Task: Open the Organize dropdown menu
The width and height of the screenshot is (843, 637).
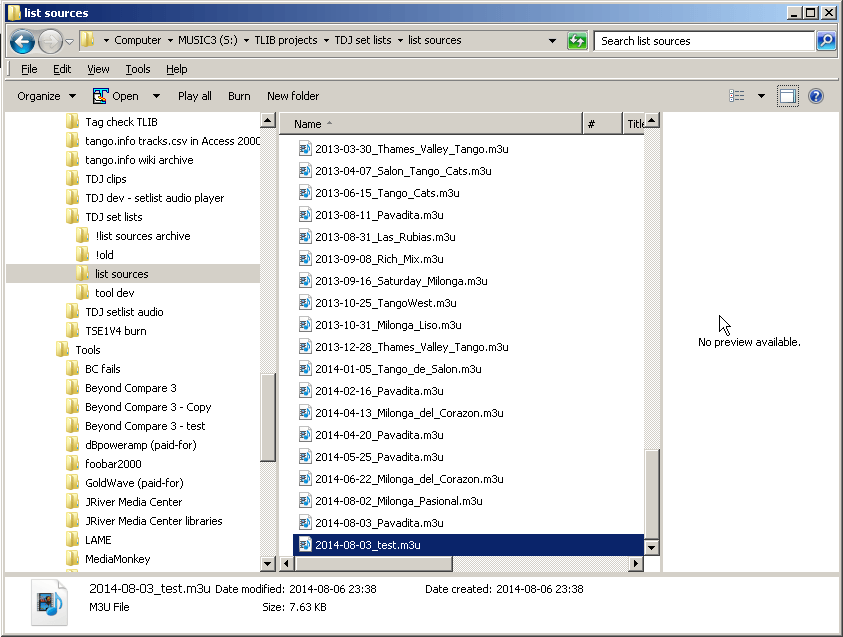Action: [46, 96]
